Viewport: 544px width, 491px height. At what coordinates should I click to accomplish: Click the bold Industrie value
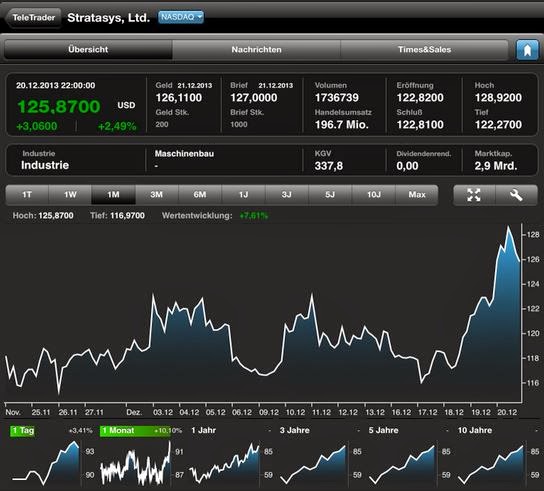(x=45, y=165)
